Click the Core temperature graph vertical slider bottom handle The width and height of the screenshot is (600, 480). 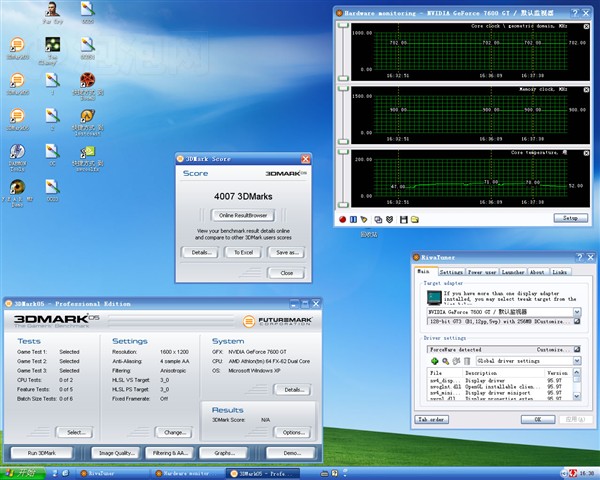[343, 205]
